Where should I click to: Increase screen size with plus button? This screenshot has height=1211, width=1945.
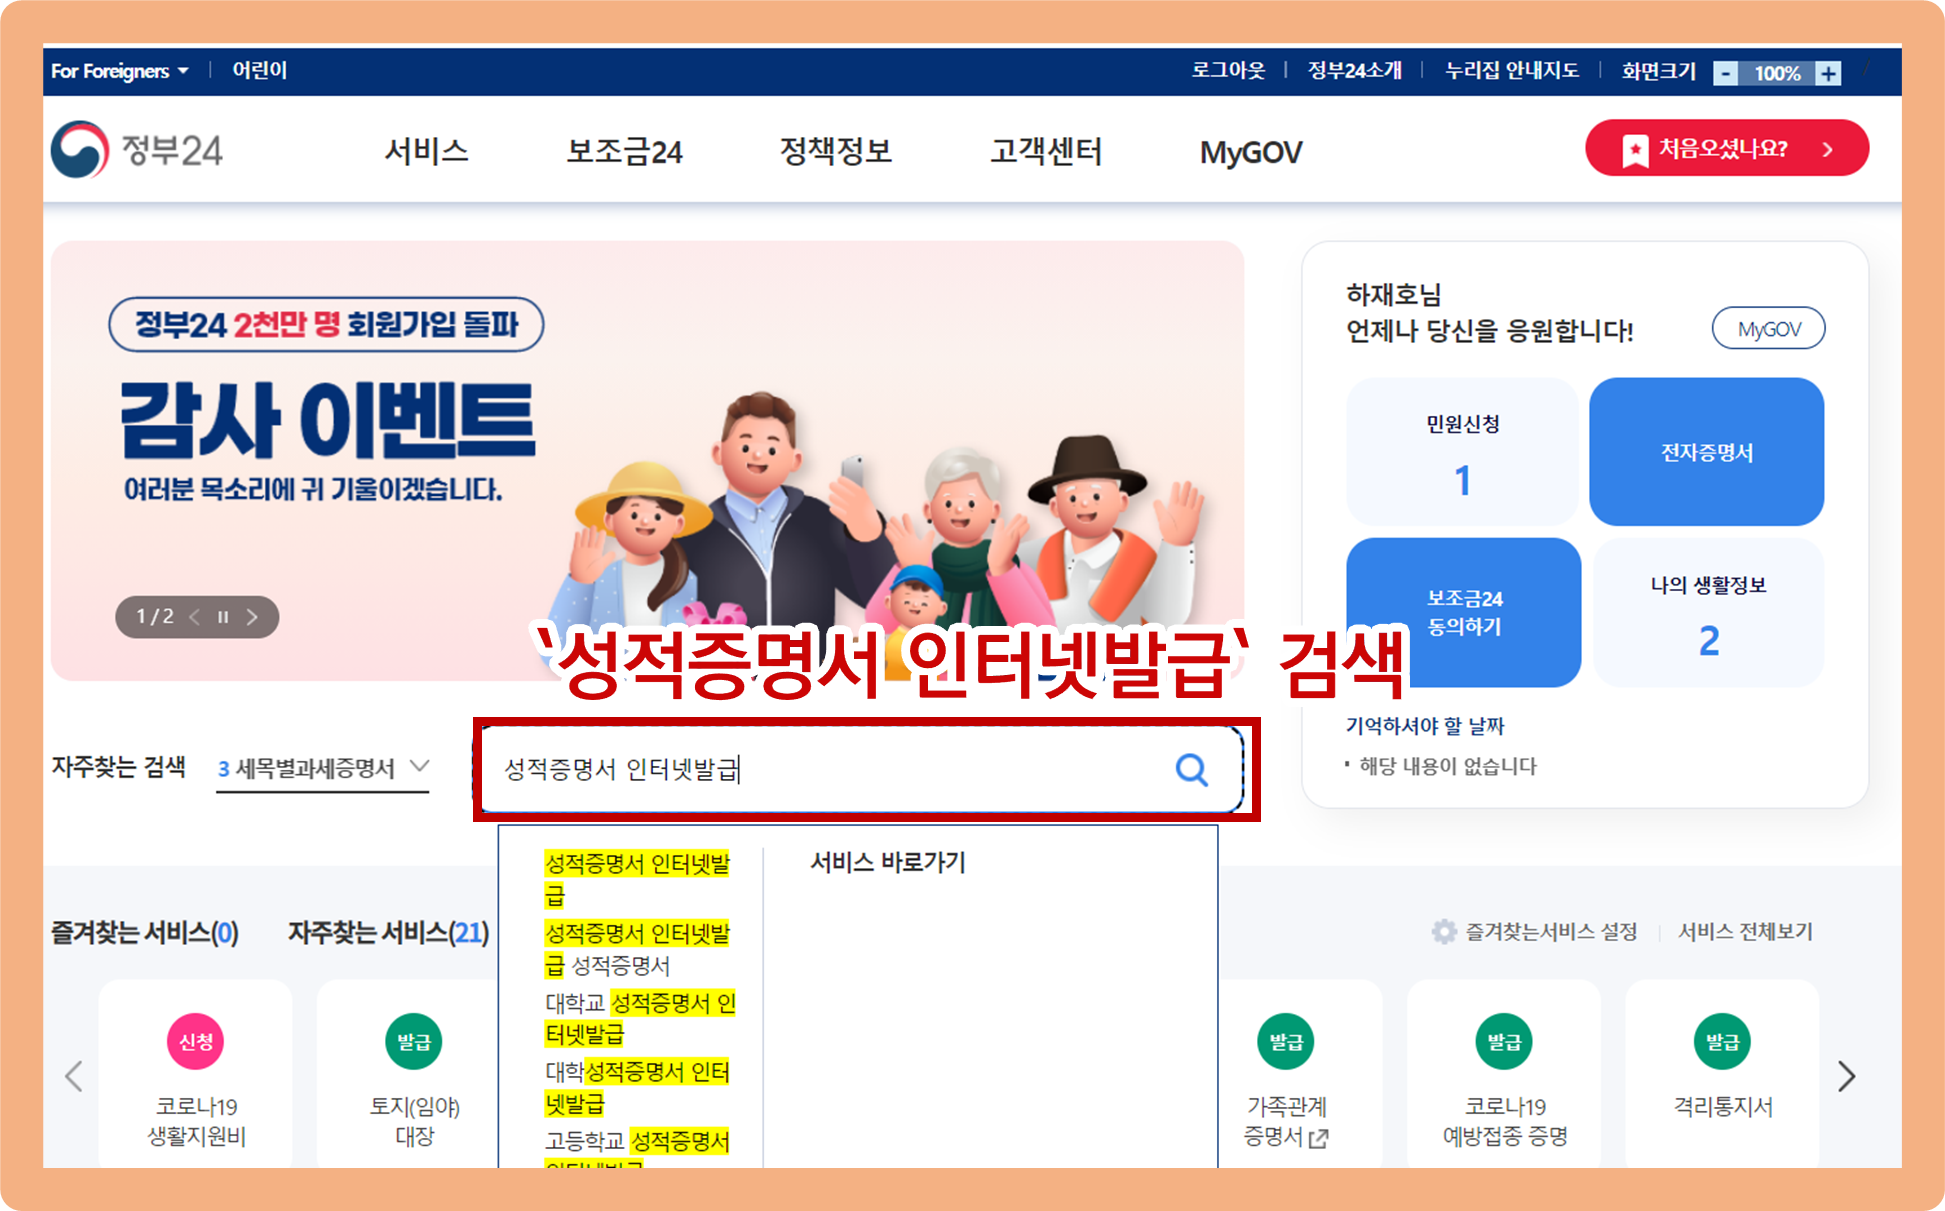1828,73
